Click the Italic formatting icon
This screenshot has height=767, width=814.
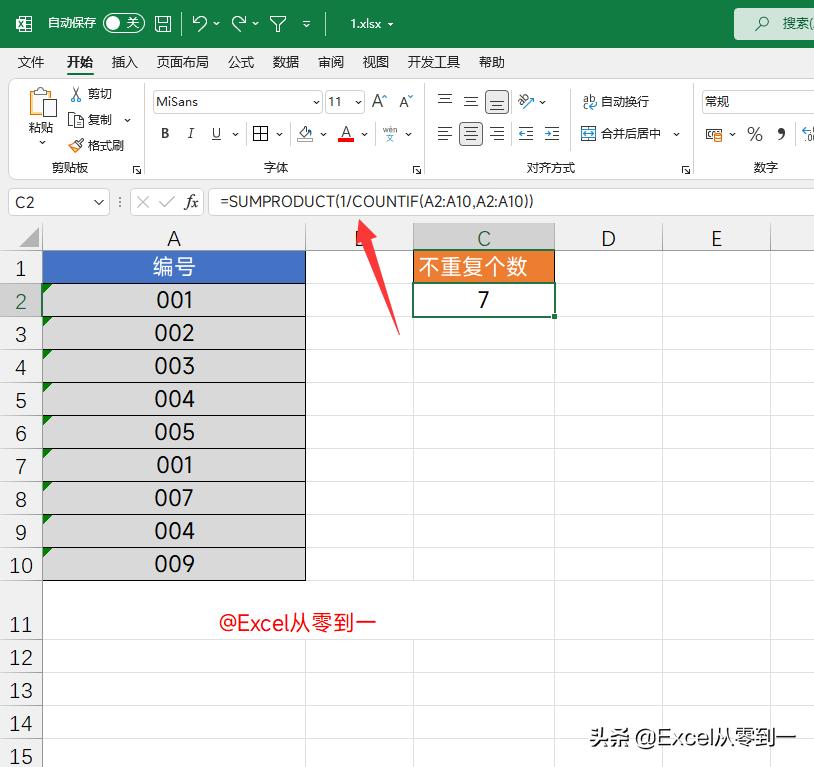190,133
